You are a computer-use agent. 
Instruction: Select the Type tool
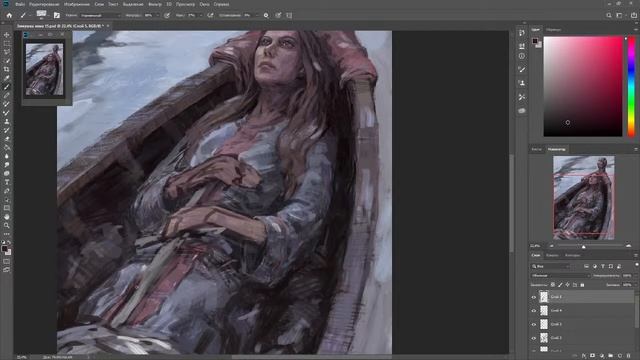[x=7, y=182]
